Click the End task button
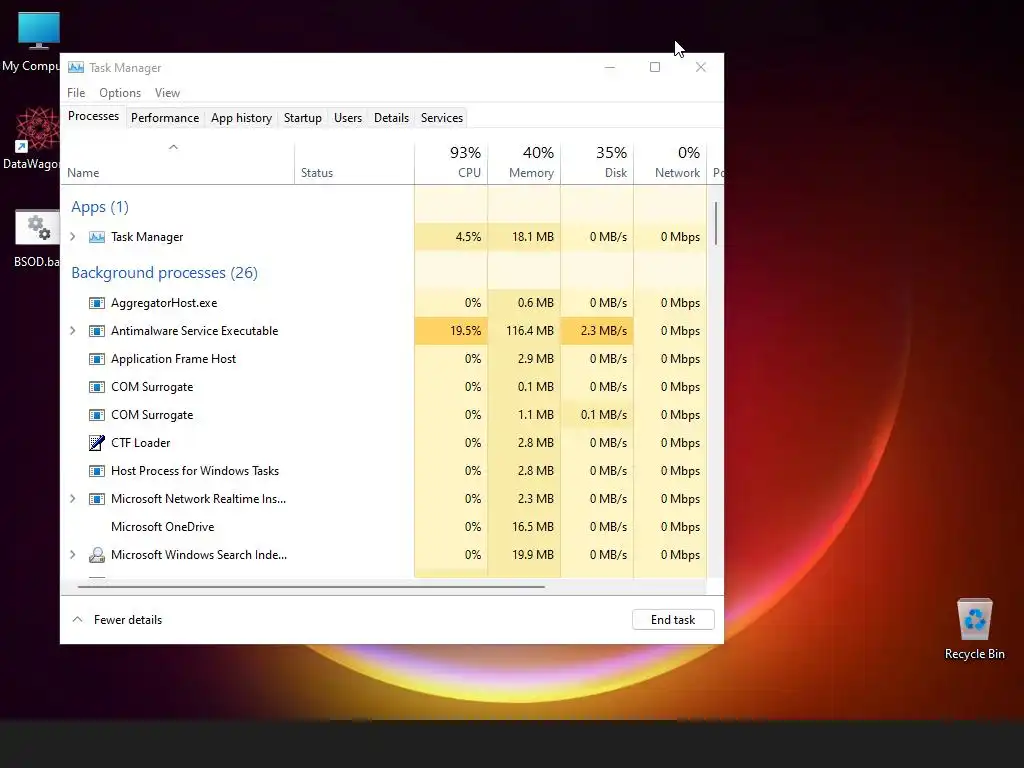Image resolution: width=1024 pixels, height=768 pixels. 673,620
